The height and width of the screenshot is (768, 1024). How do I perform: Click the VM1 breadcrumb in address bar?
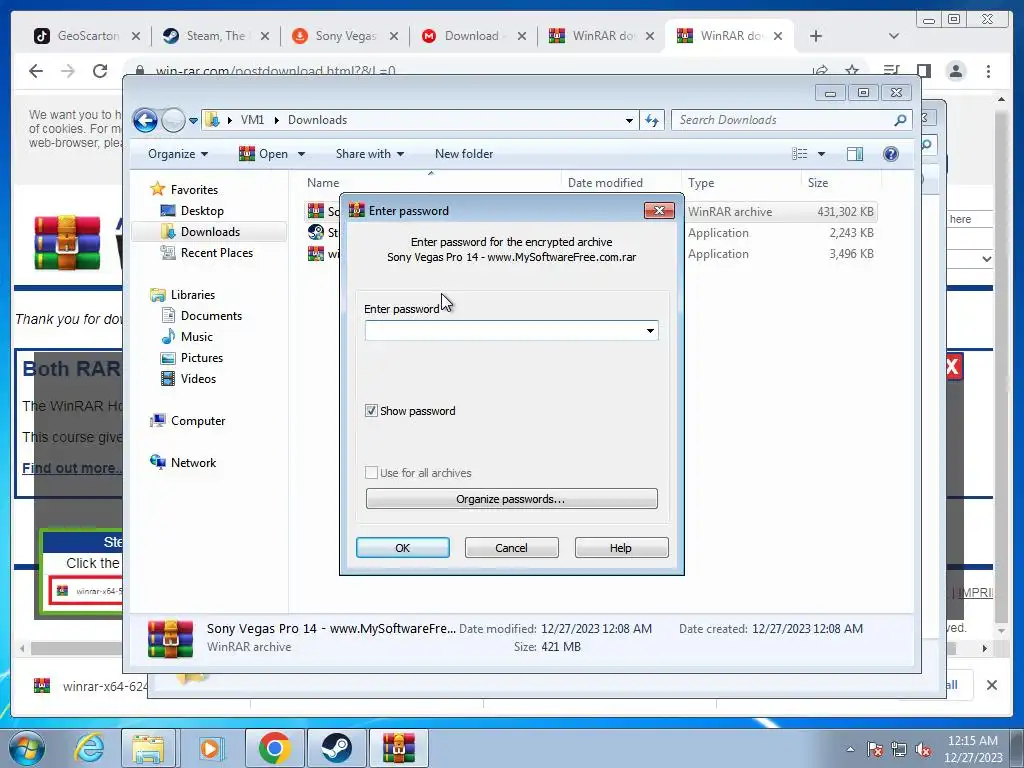(x=252, y=120)
